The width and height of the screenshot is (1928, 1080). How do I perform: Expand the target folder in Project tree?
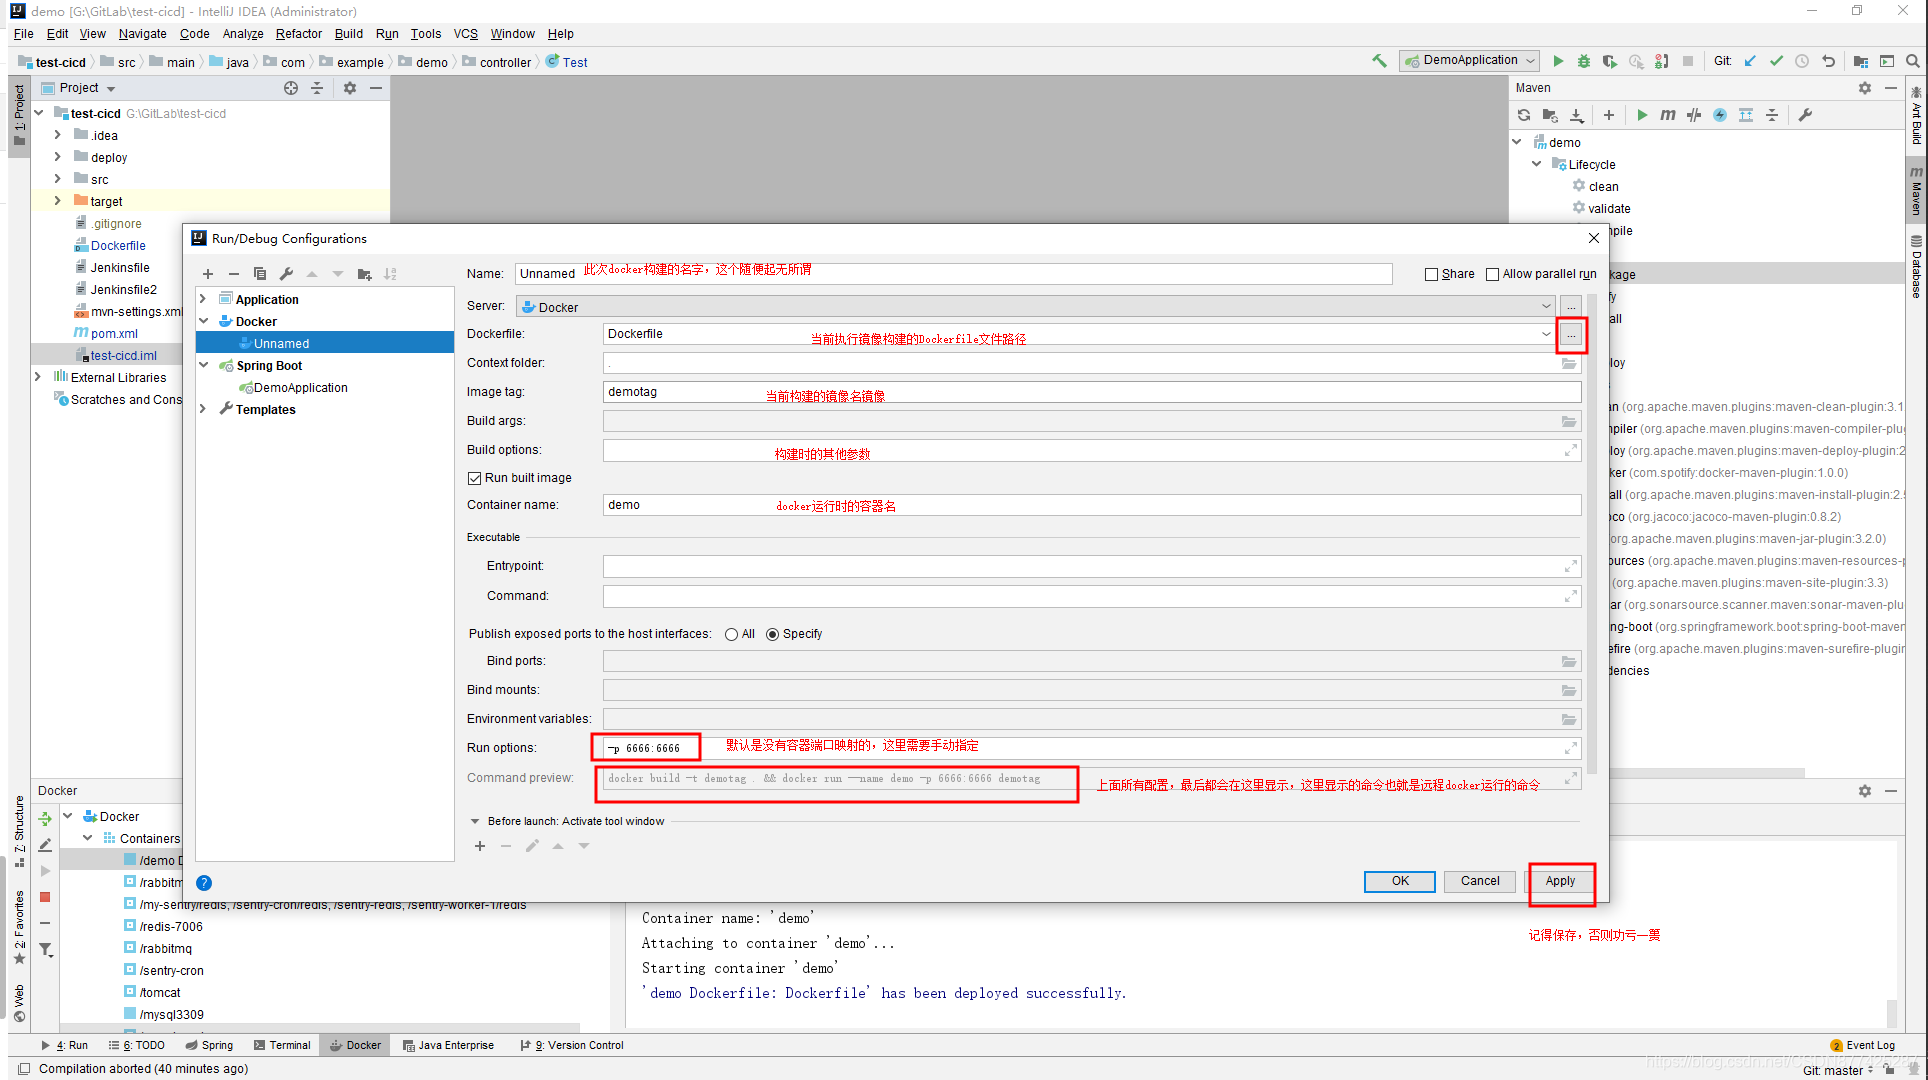[57, 201]
